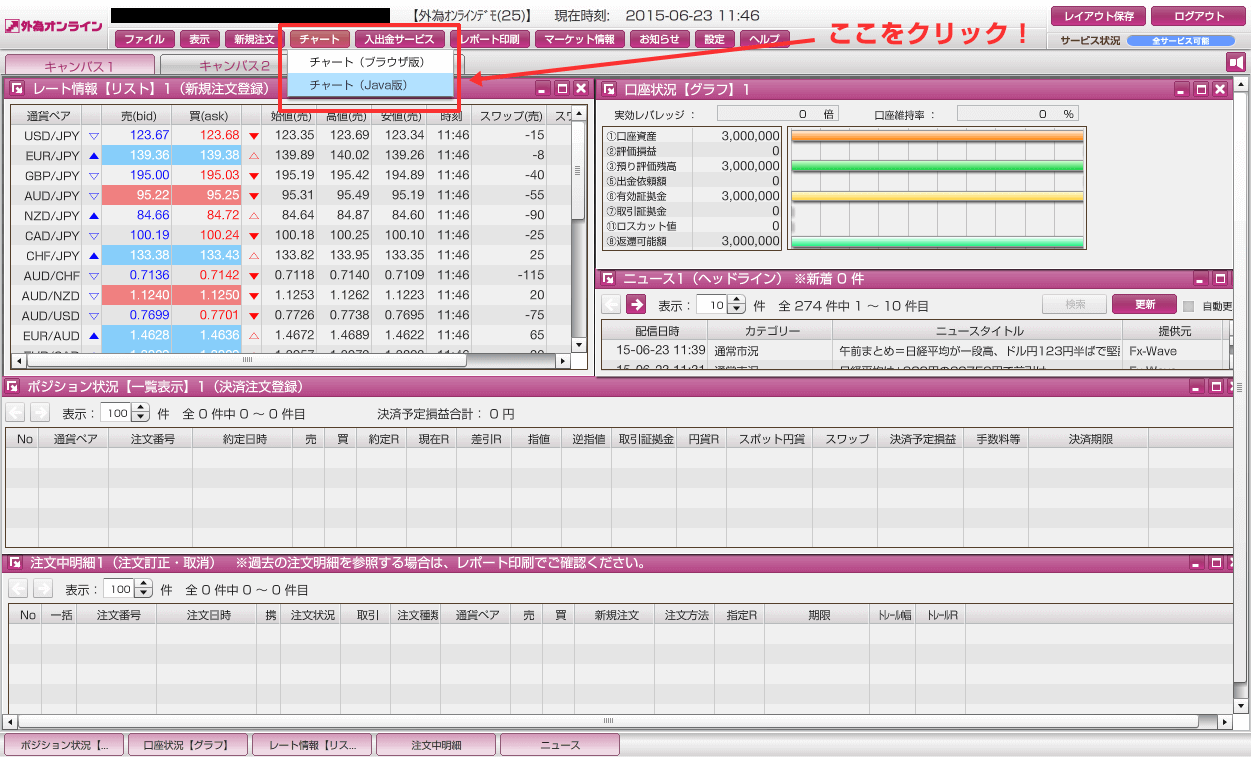Screen dimensions: 1251x757
Task: Click the 注文中明細 panel title icon
Action: click(13, 563)
